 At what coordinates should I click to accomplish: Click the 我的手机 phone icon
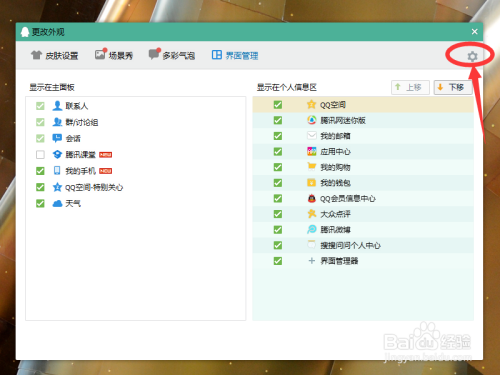pos(57,171)
